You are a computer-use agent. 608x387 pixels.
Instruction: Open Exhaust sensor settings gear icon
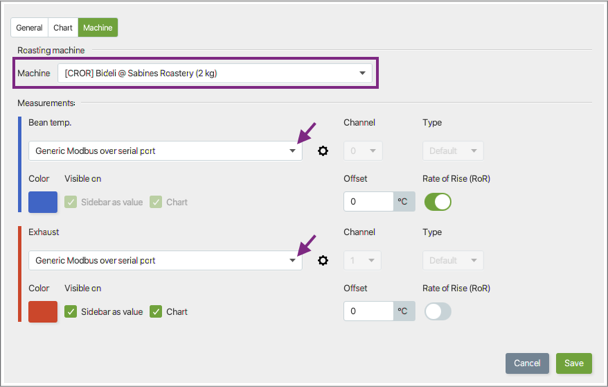tap(323, 260)
